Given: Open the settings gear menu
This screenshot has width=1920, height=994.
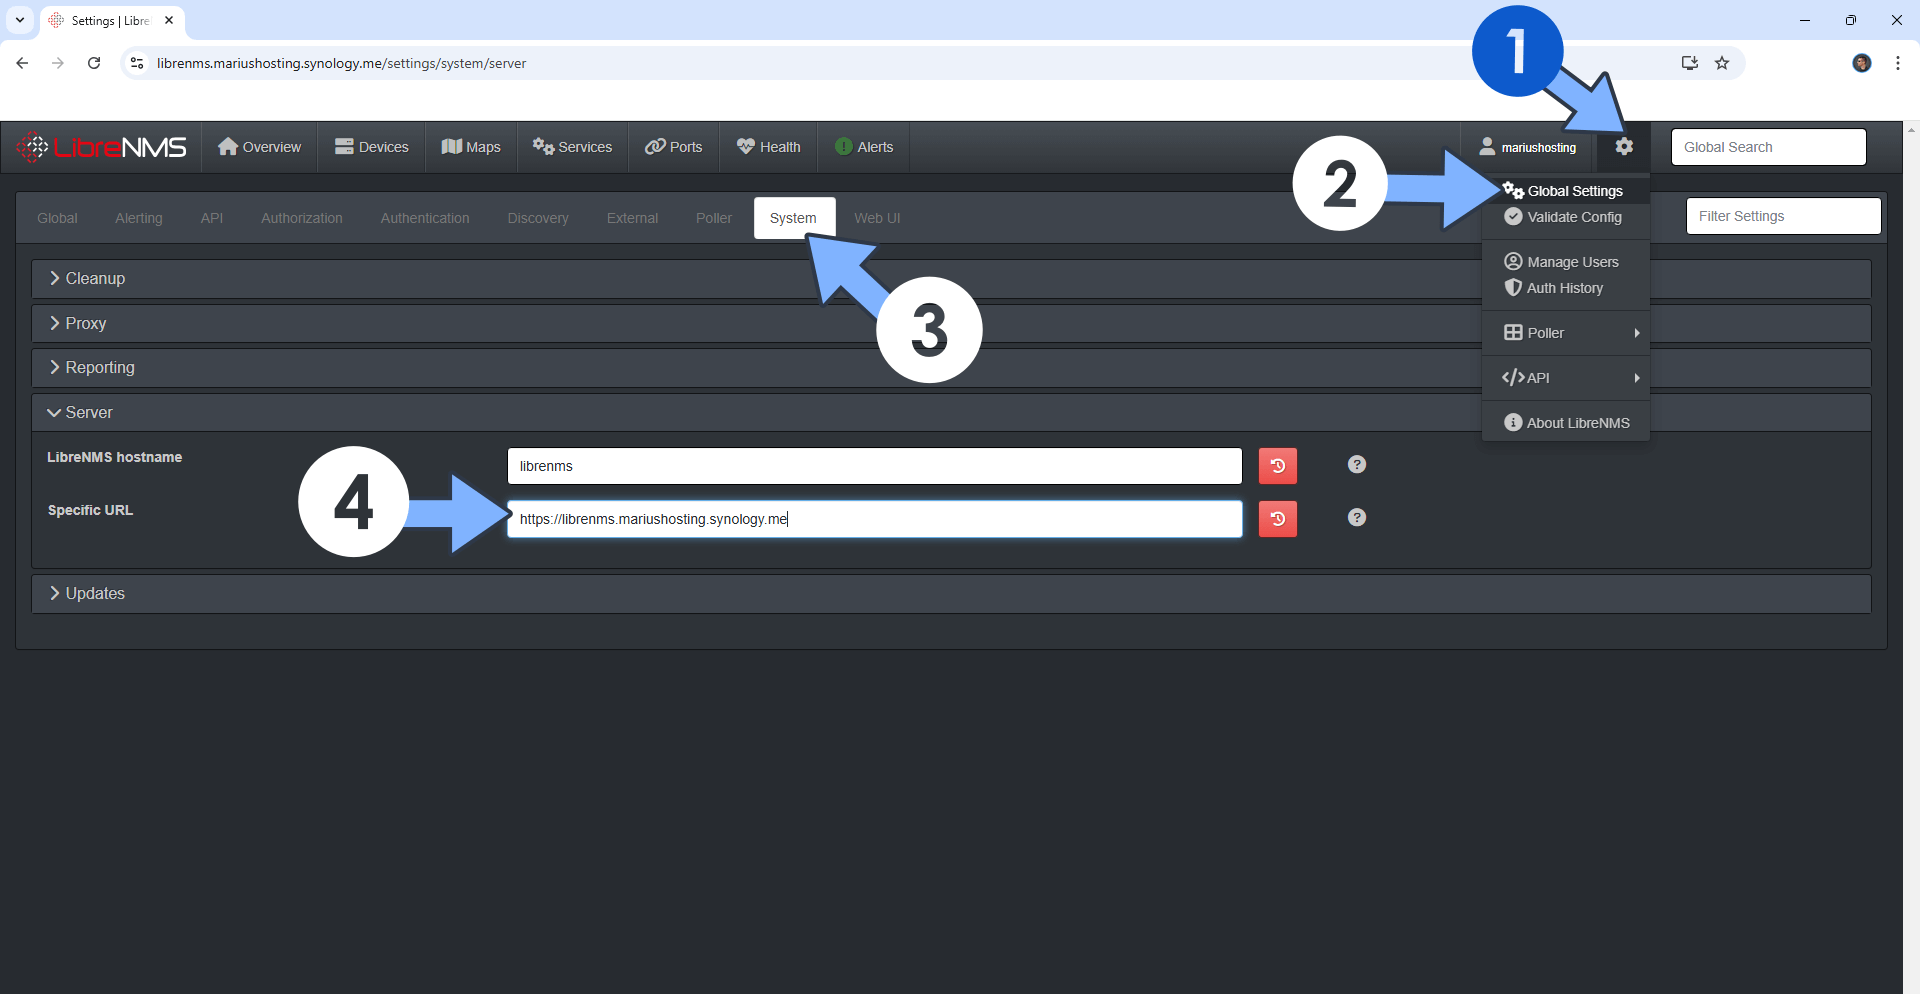Looking at the screenshot, I should pos(1624,147).
